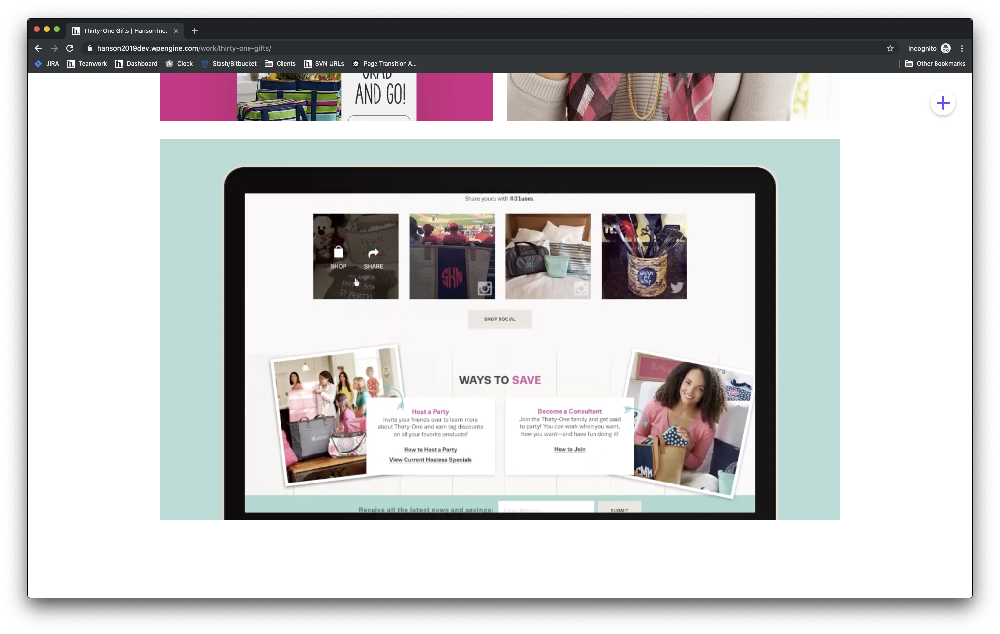Open the utensil holder photo
The height and width of the screenshot is (634, 1000).
(x=644, y=256)
